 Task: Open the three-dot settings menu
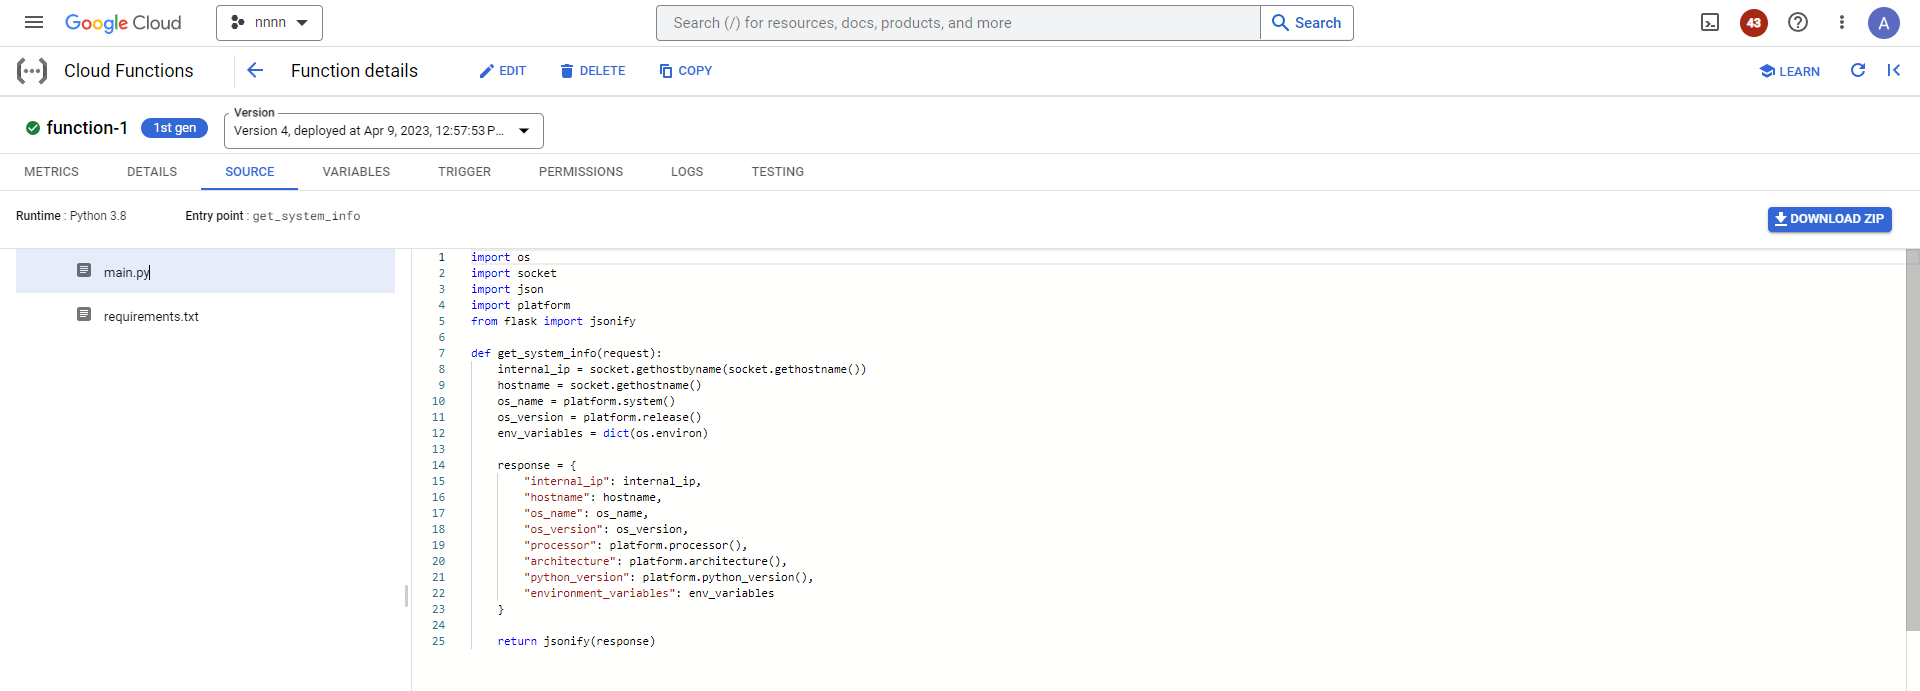pyautogui.click(x=1842, y=22)
